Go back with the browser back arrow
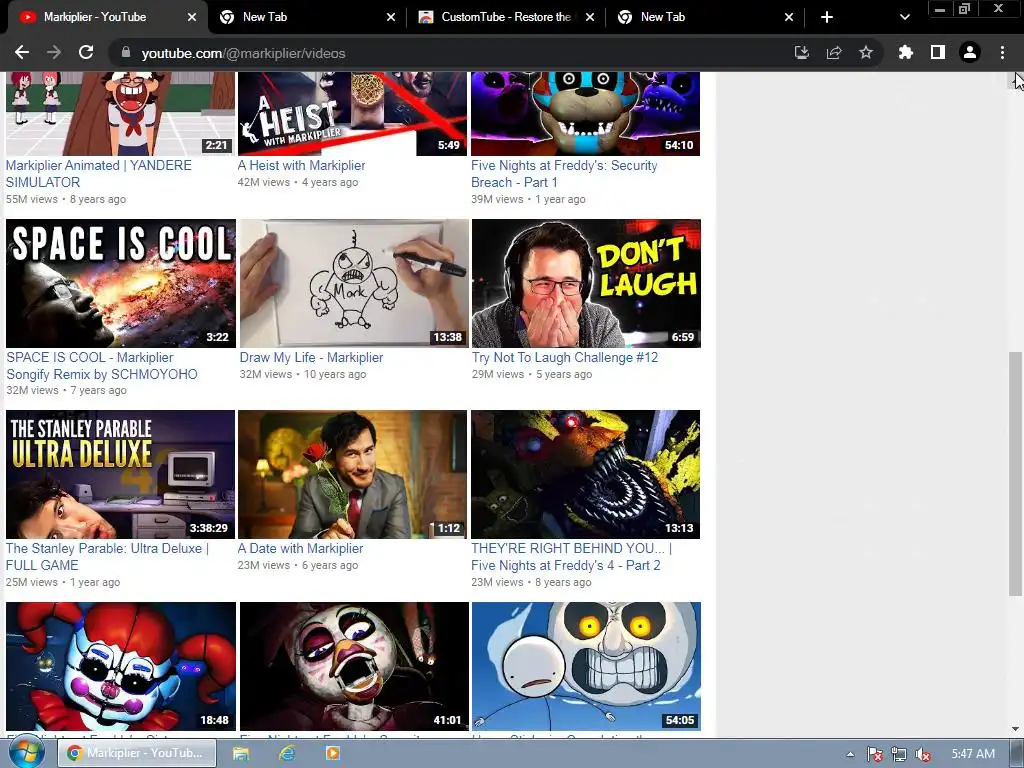Viewport: 1024px width, 768px height. [x=22, y=53]
